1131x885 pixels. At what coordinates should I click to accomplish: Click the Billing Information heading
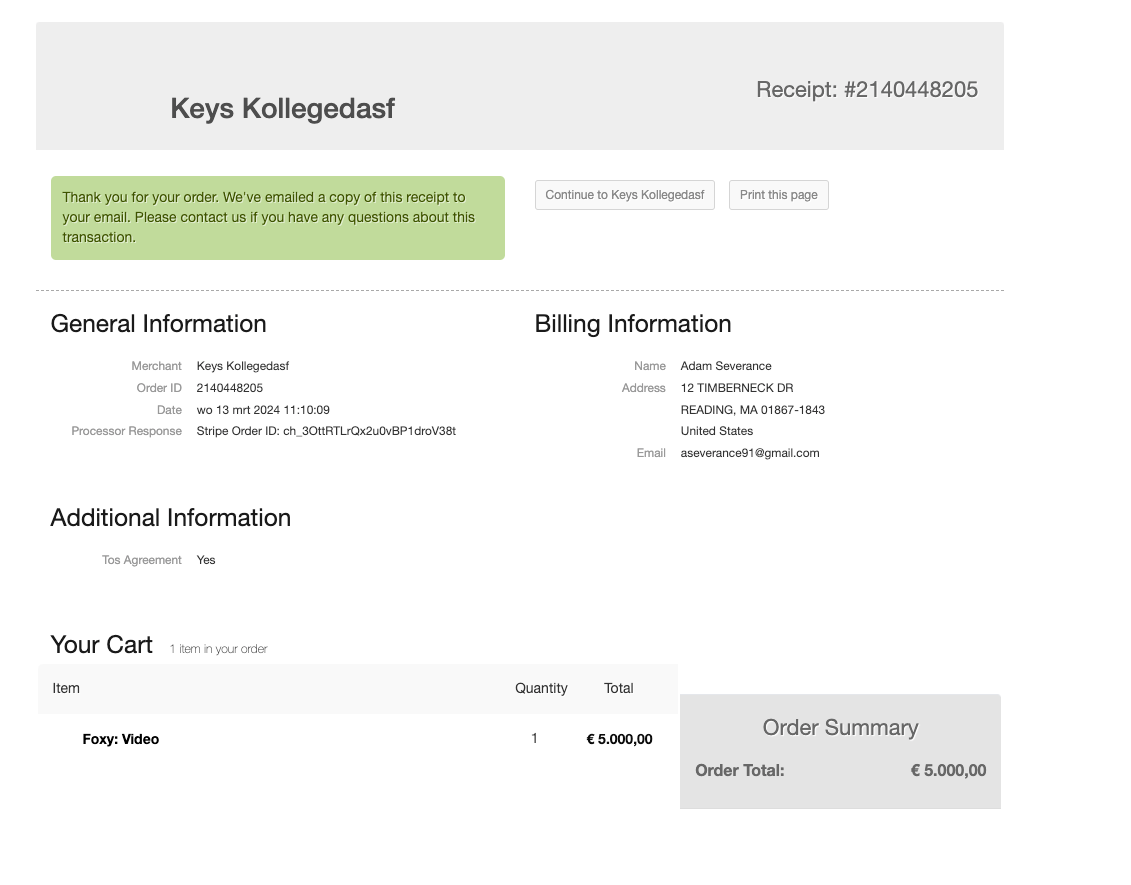tap(633, 324)
